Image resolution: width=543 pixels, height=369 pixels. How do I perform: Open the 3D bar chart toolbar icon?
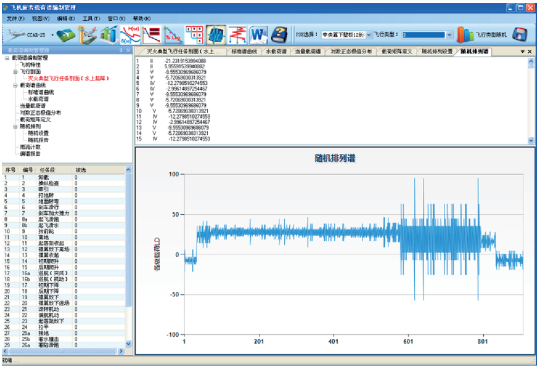click(108, 35)
